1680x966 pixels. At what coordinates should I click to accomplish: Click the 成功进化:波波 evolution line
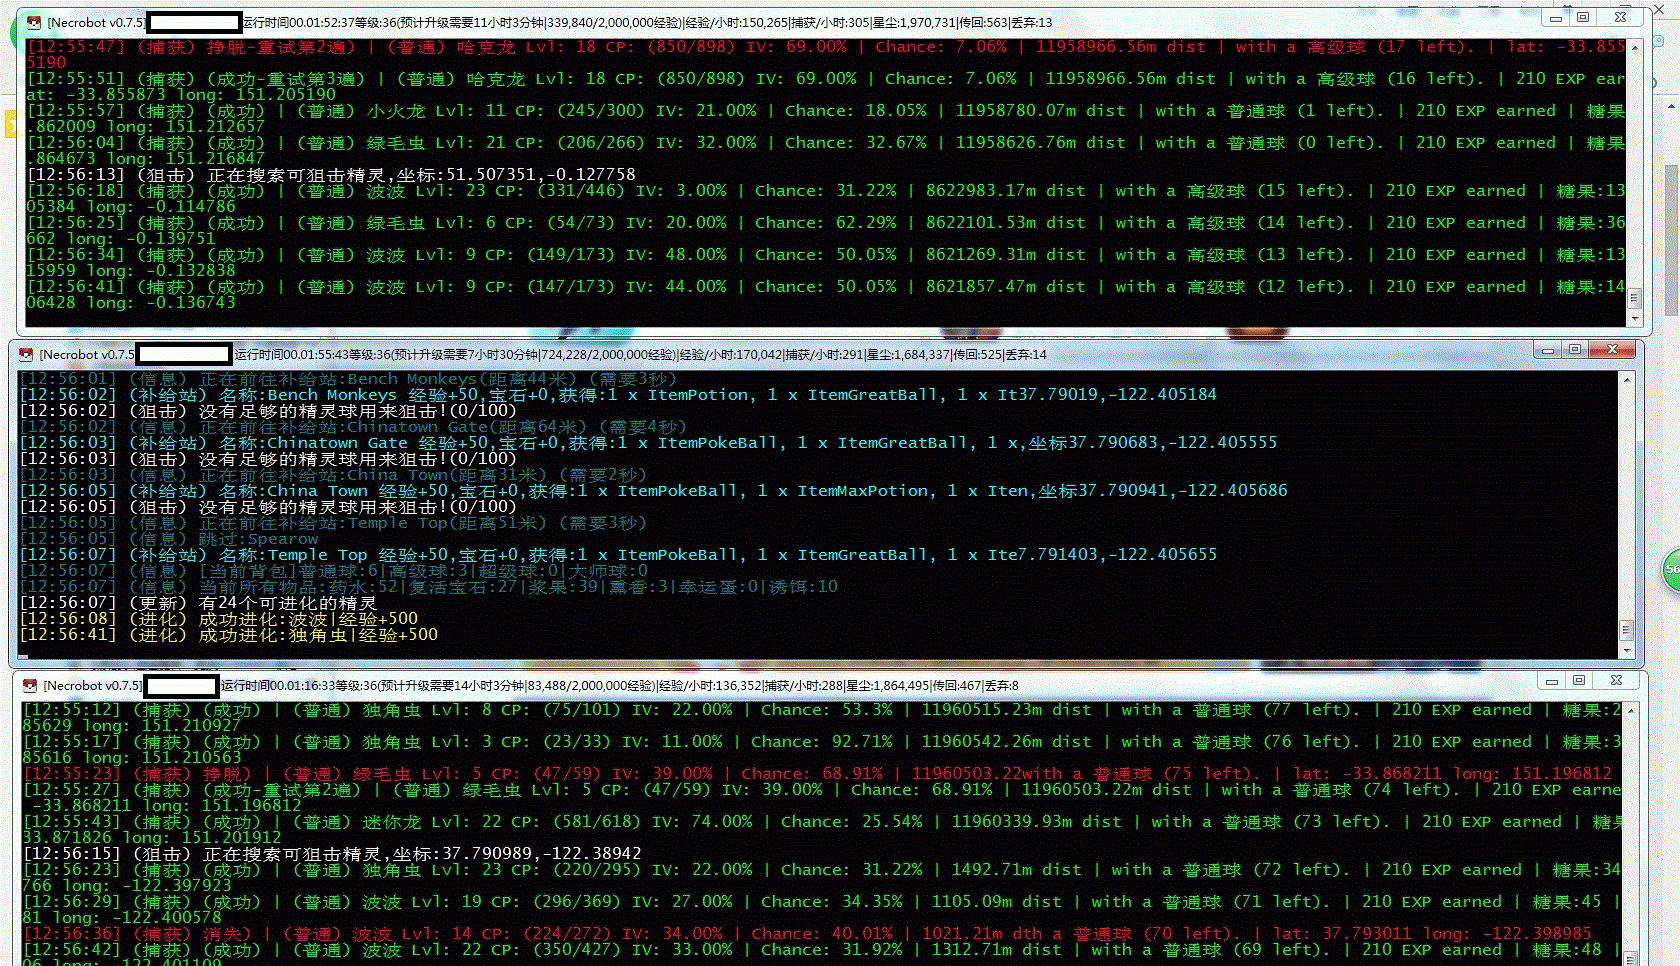219,619
